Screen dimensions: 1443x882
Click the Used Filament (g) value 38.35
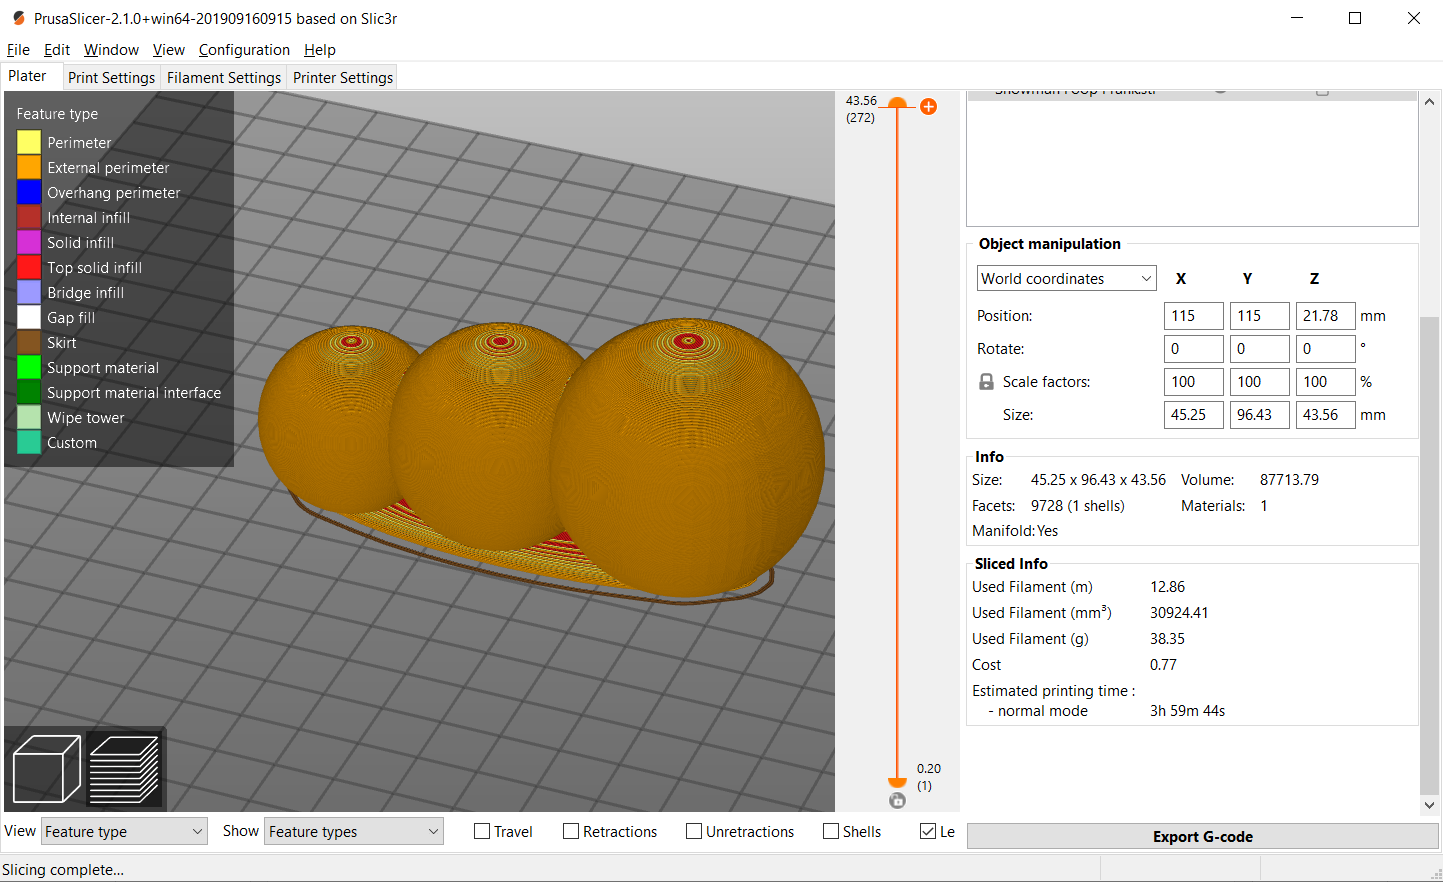click(1167, 639)
